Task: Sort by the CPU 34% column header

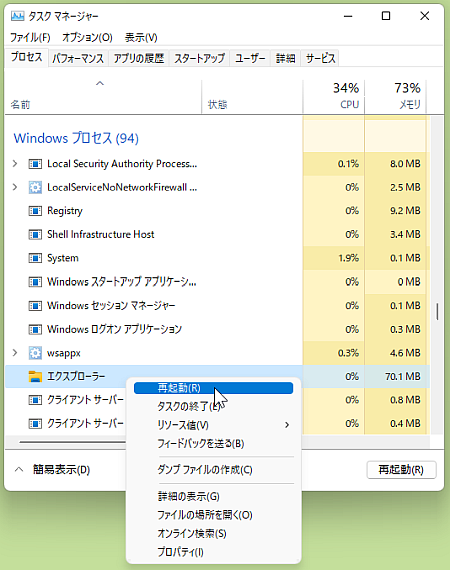Action: pos(334,96)
